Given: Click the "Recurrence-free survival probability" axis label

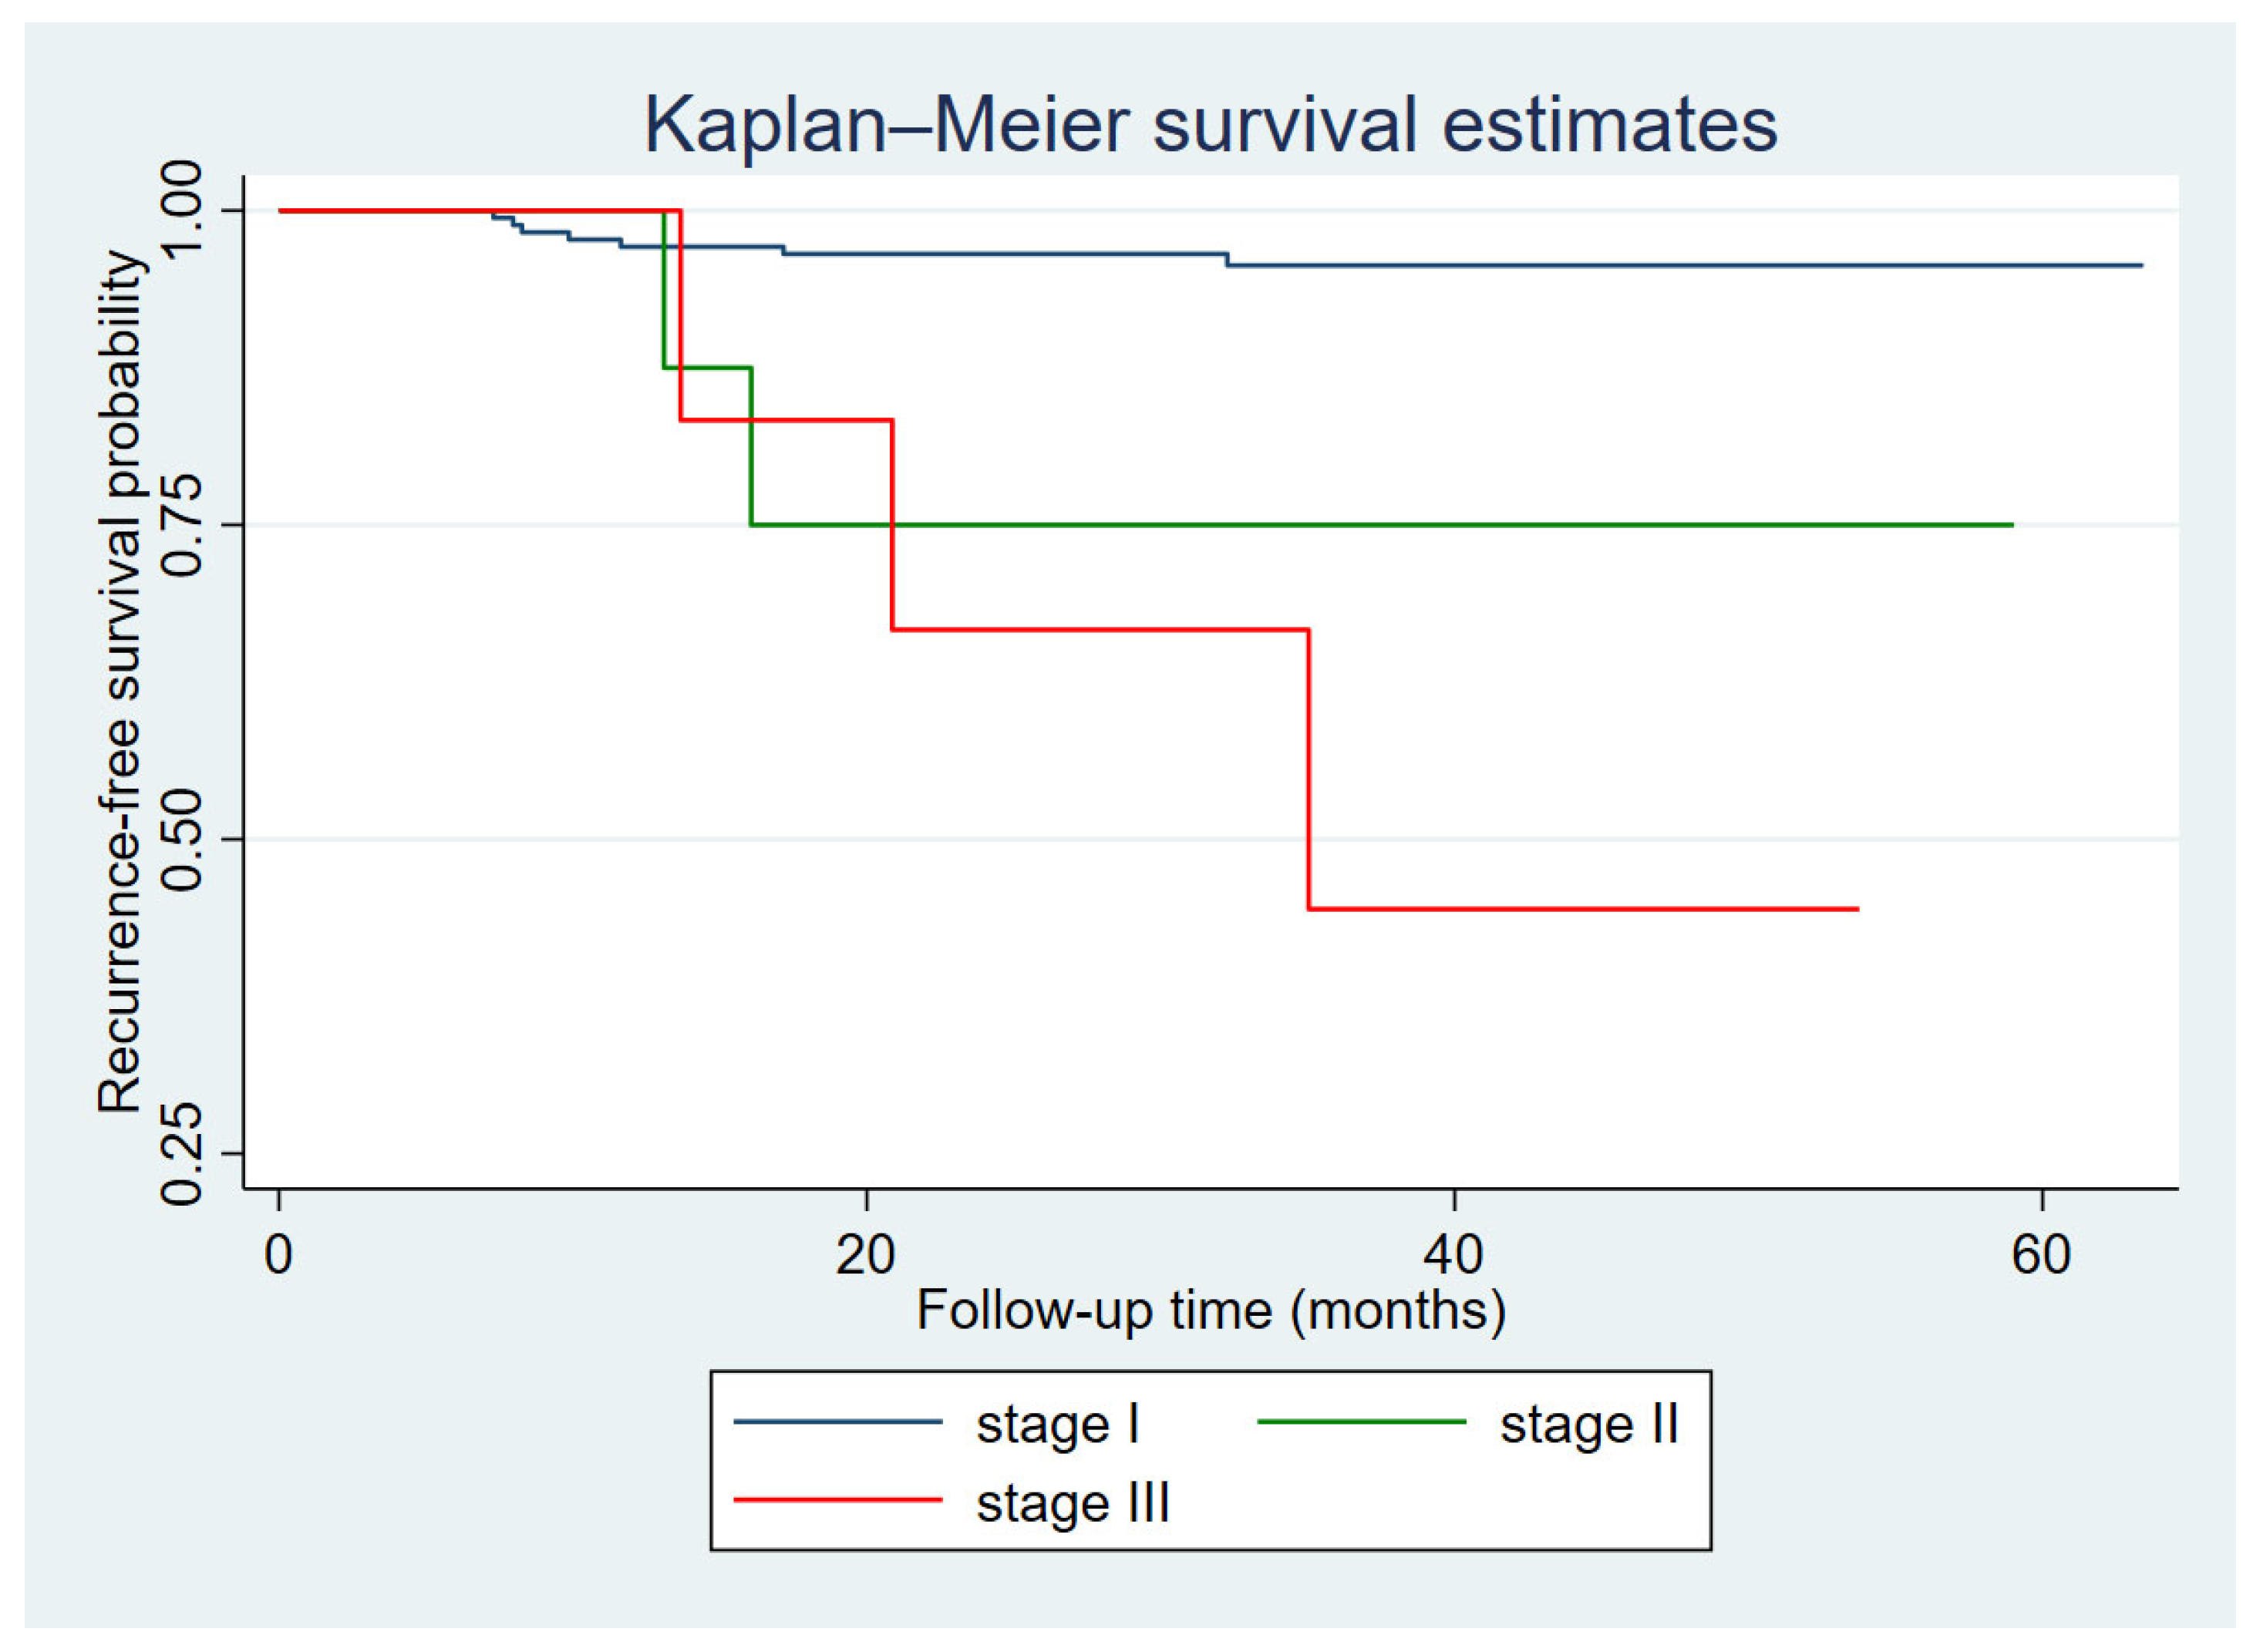Looking at the screenshot, I should 120,682.
